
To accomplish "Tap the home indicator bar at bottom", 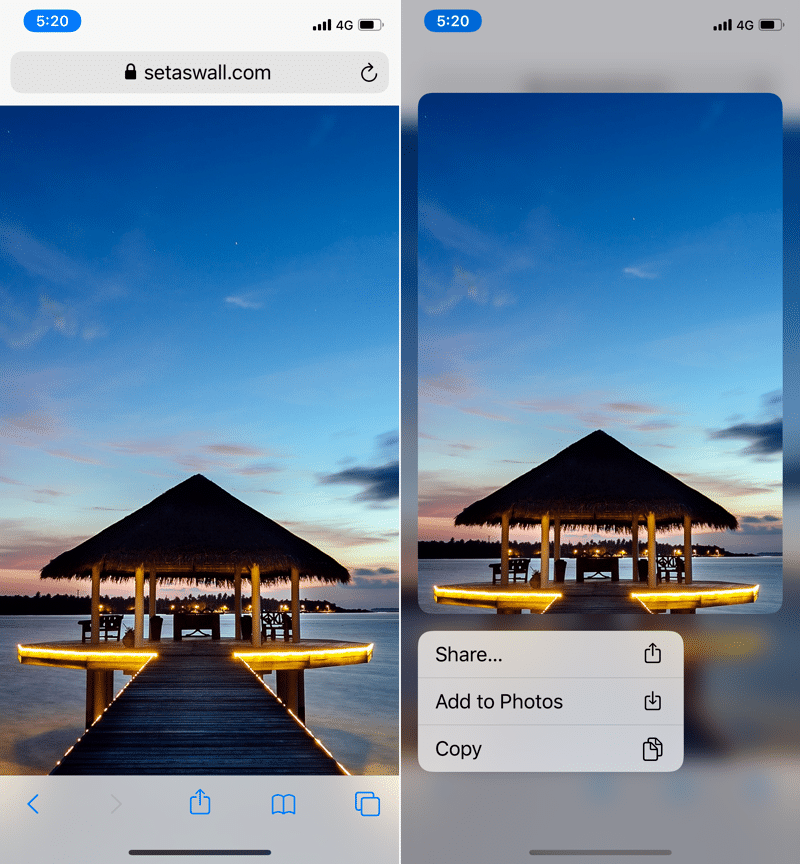I will point(199,852).
